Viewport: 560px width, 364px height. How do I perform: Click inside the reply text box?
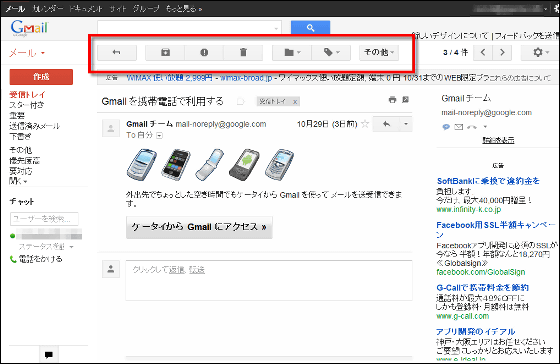[x=269, y=280]
